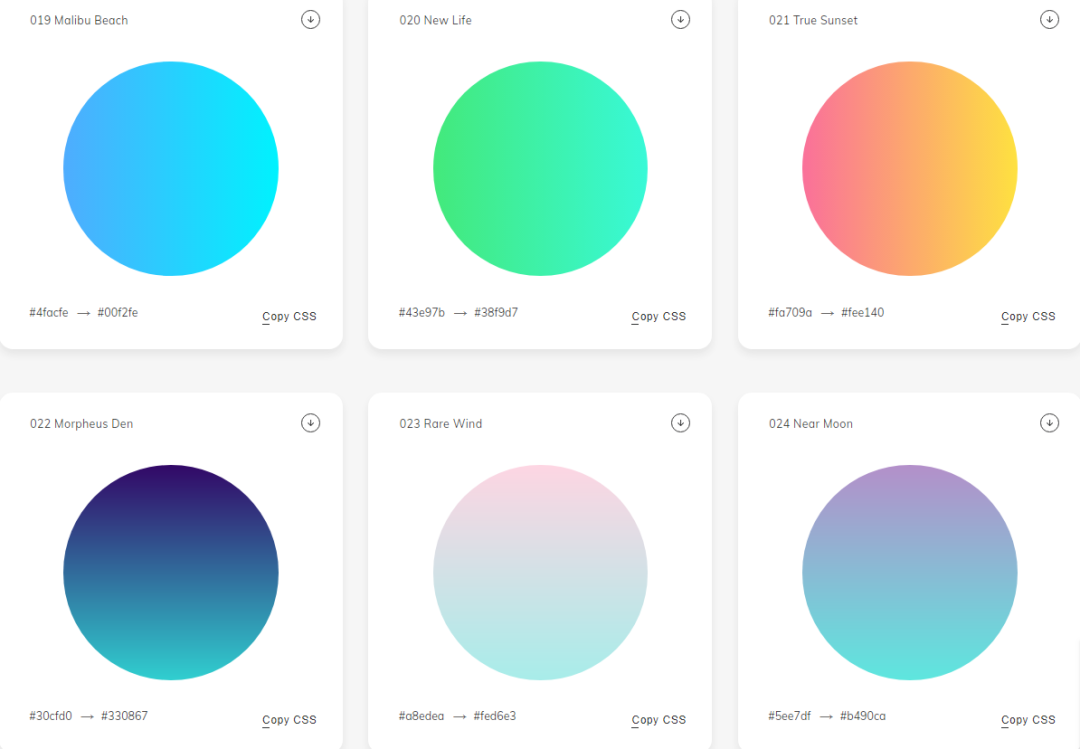Click the #fee140 color code
Screen dimensions: 1080x749
(862, 313)
